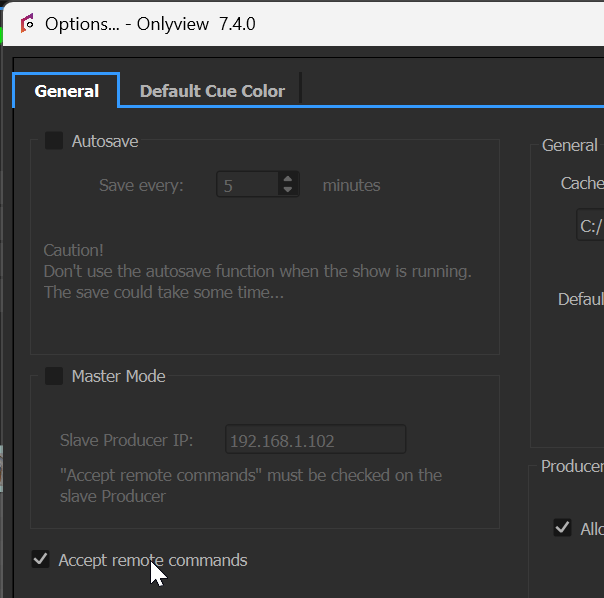This screenshot has width=604, height=598.
Task: Increase Save every value with up arrow
Action: click(x=288, y=179)
